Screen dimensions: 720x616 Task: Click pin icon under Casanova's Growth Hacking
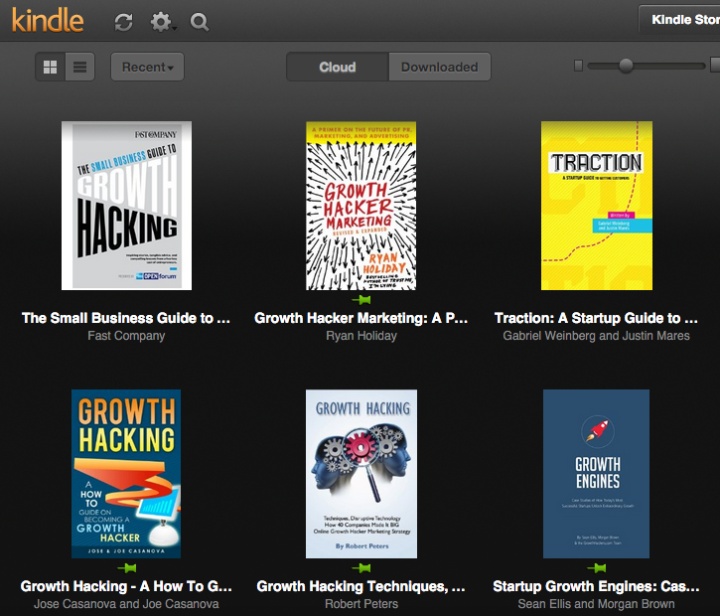click(127, 569)
